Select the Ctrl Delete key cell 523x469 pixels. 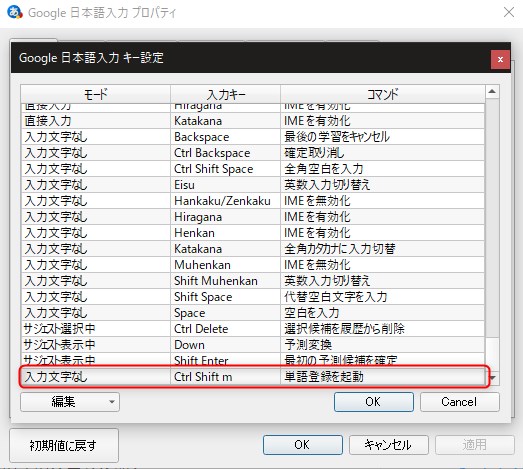(x=225, y=329)
